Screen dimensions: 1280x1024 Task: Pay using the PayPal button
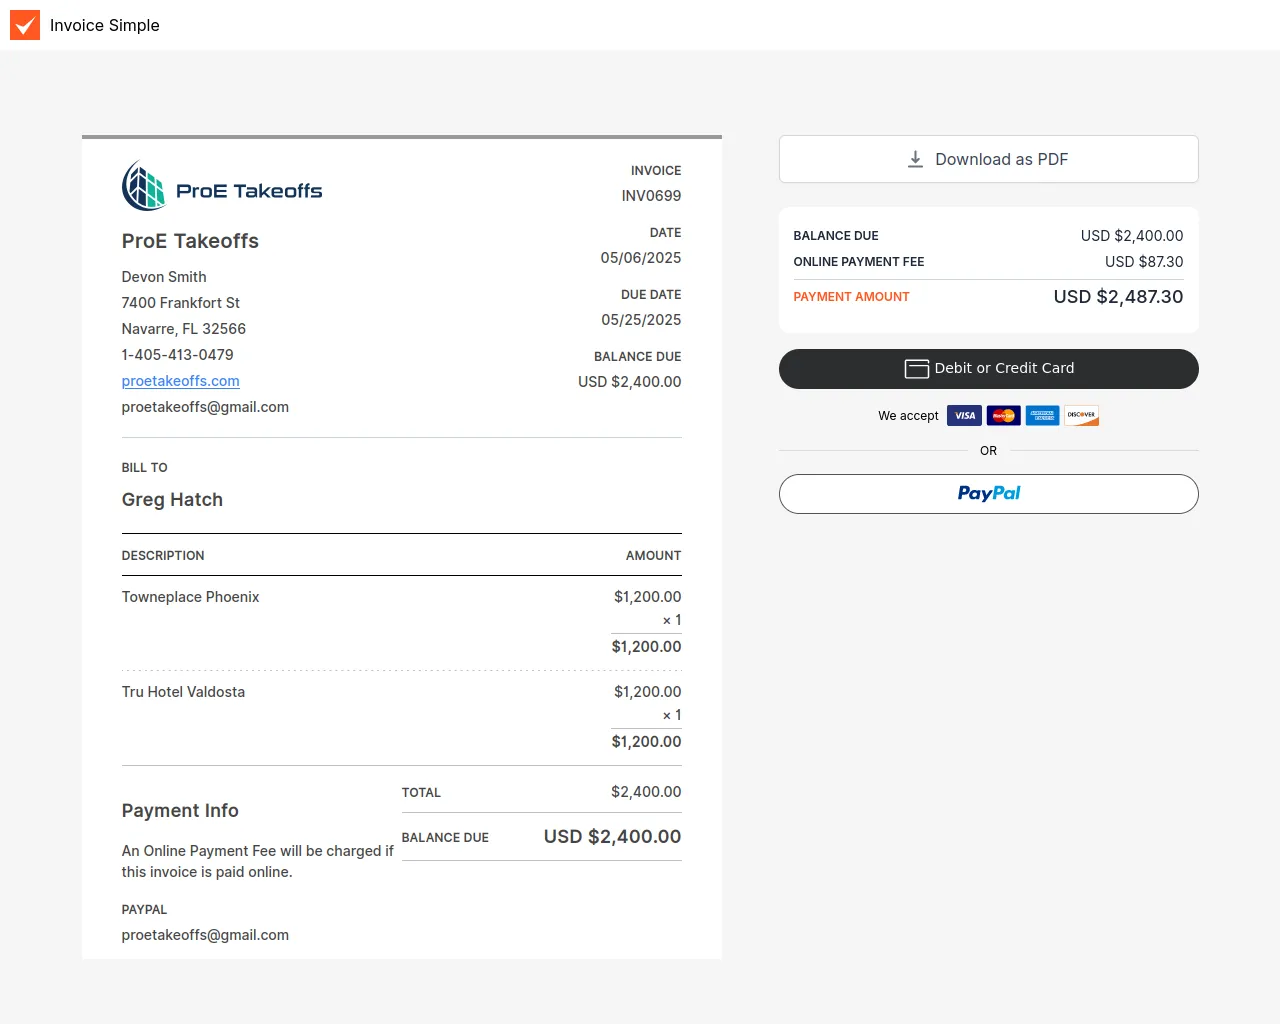click(x=988, y=494)
